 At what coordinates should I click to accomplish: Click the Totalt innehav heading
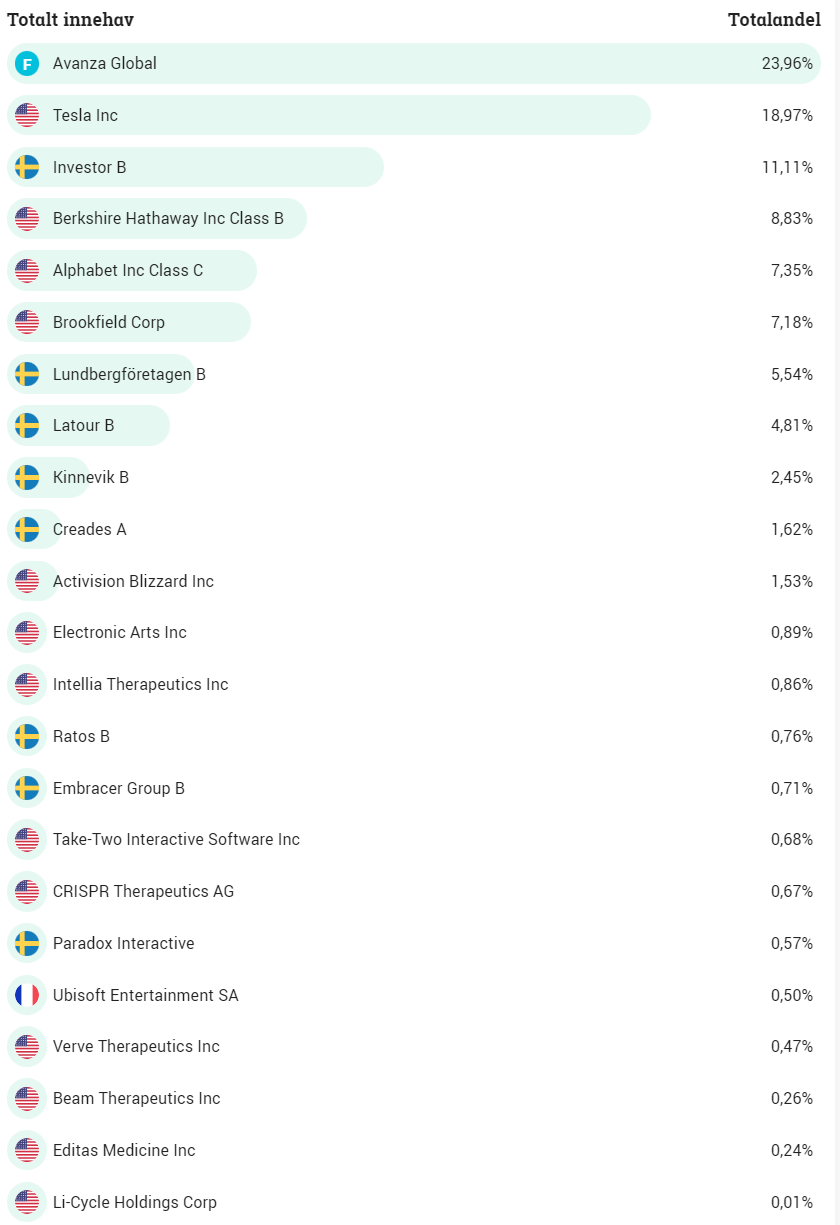coord(70,20)
